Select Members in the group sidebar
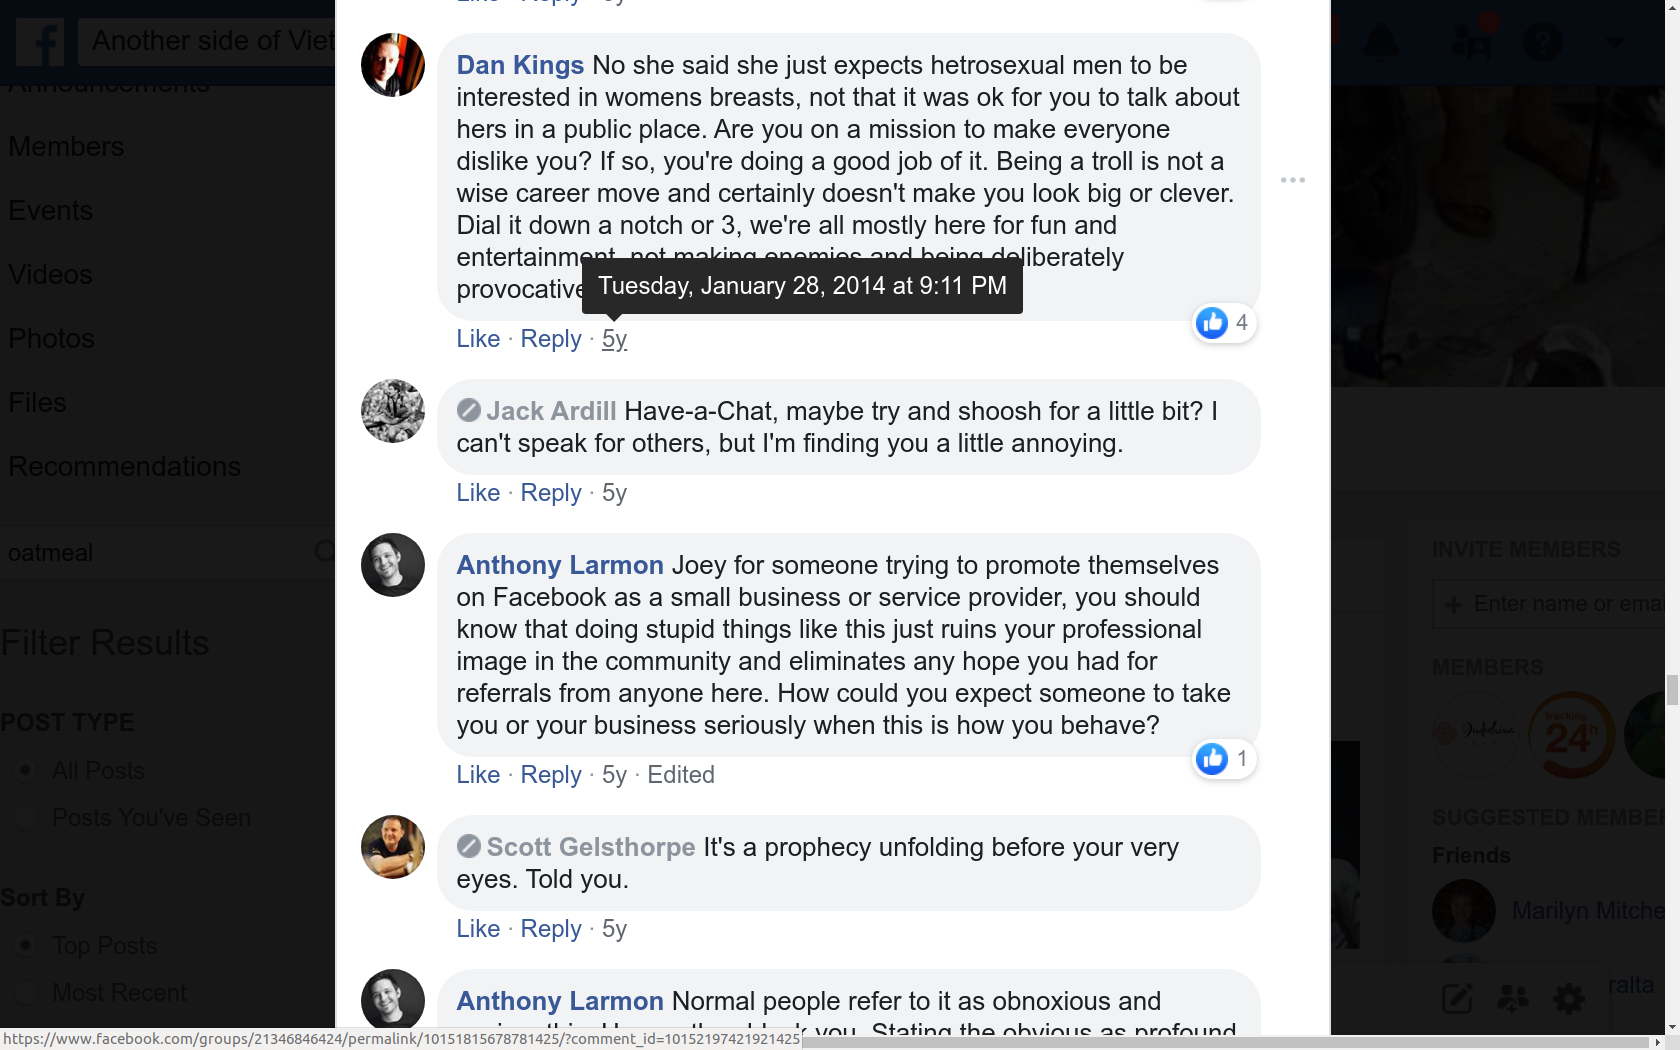Viewport: 1680px width, 1050px height. click(x=65, y=146)
